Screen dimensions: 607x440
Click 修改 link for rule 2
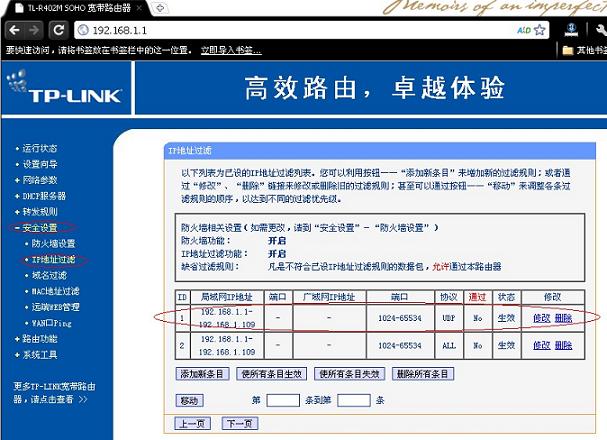(541, 345)
